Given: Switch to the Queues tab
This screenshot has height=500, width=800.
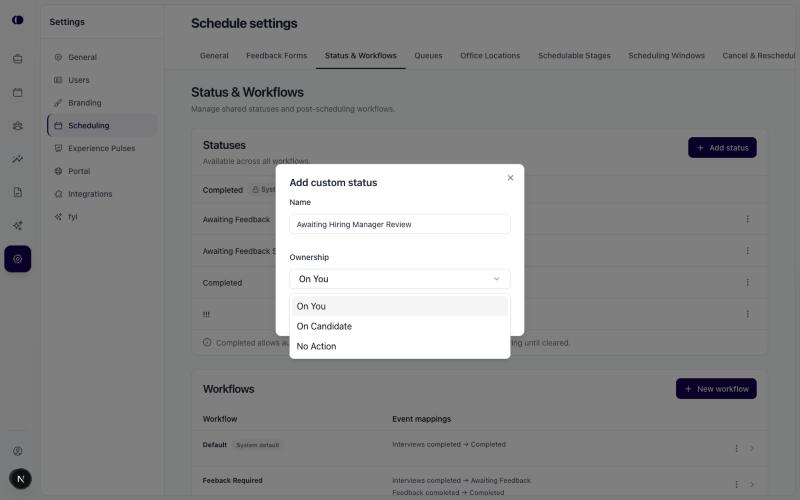Looking at the screenshot, I should click(428, 56).
